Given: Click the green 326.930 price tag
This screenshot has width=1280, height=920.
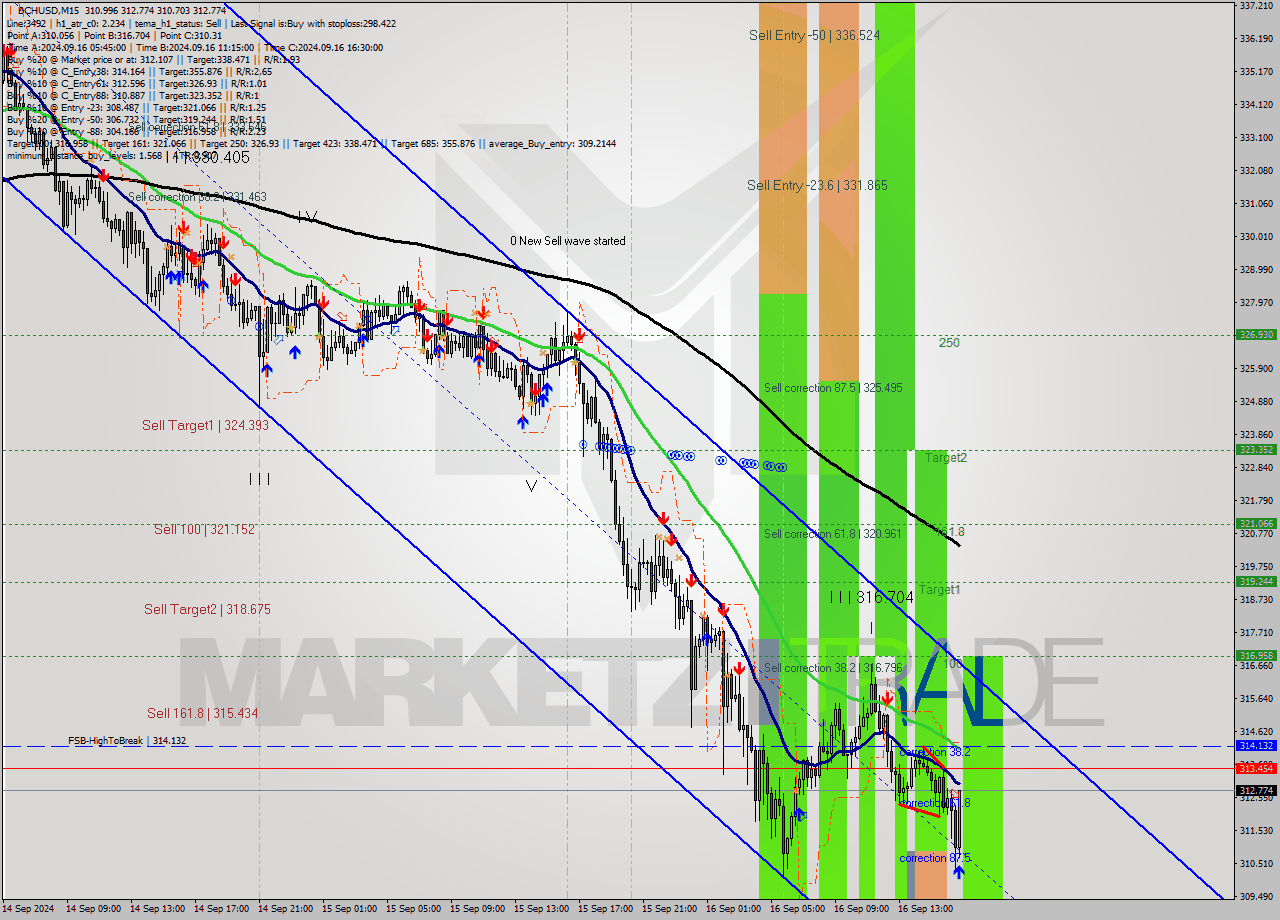Looking at the screenshot, I should pos(1256,335).
